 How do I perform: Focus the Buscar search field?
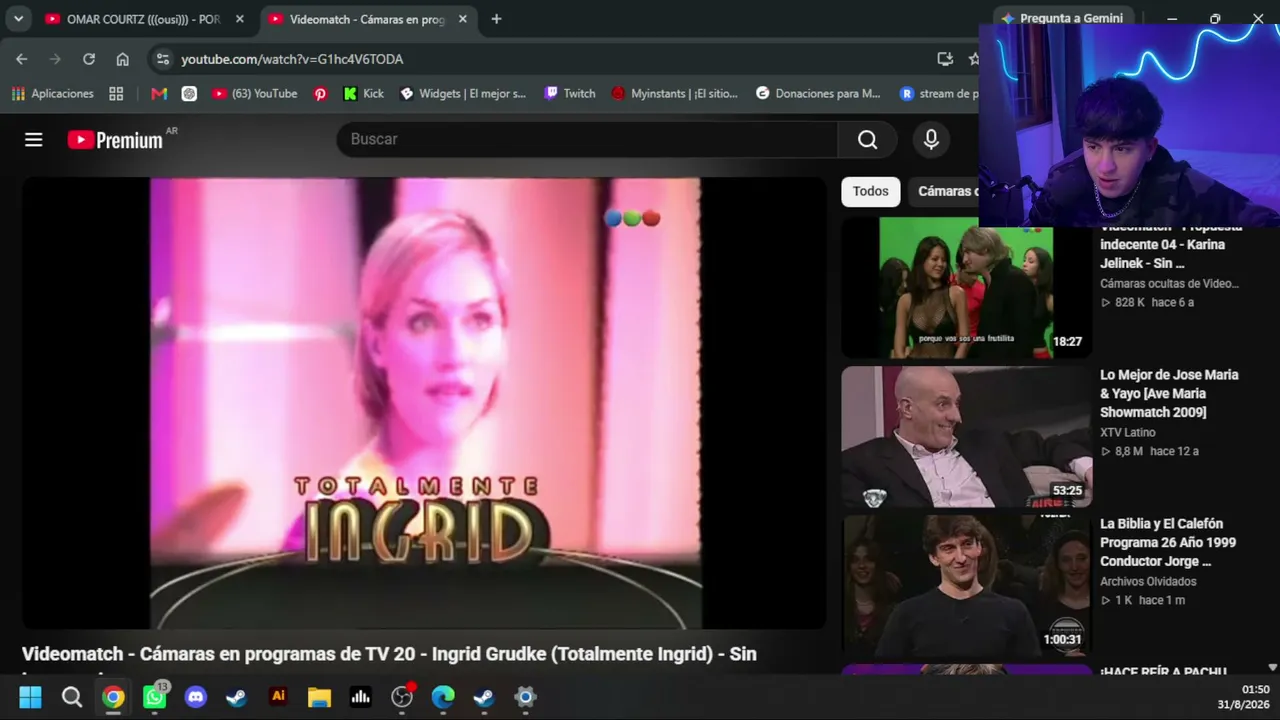coord(587,139)
